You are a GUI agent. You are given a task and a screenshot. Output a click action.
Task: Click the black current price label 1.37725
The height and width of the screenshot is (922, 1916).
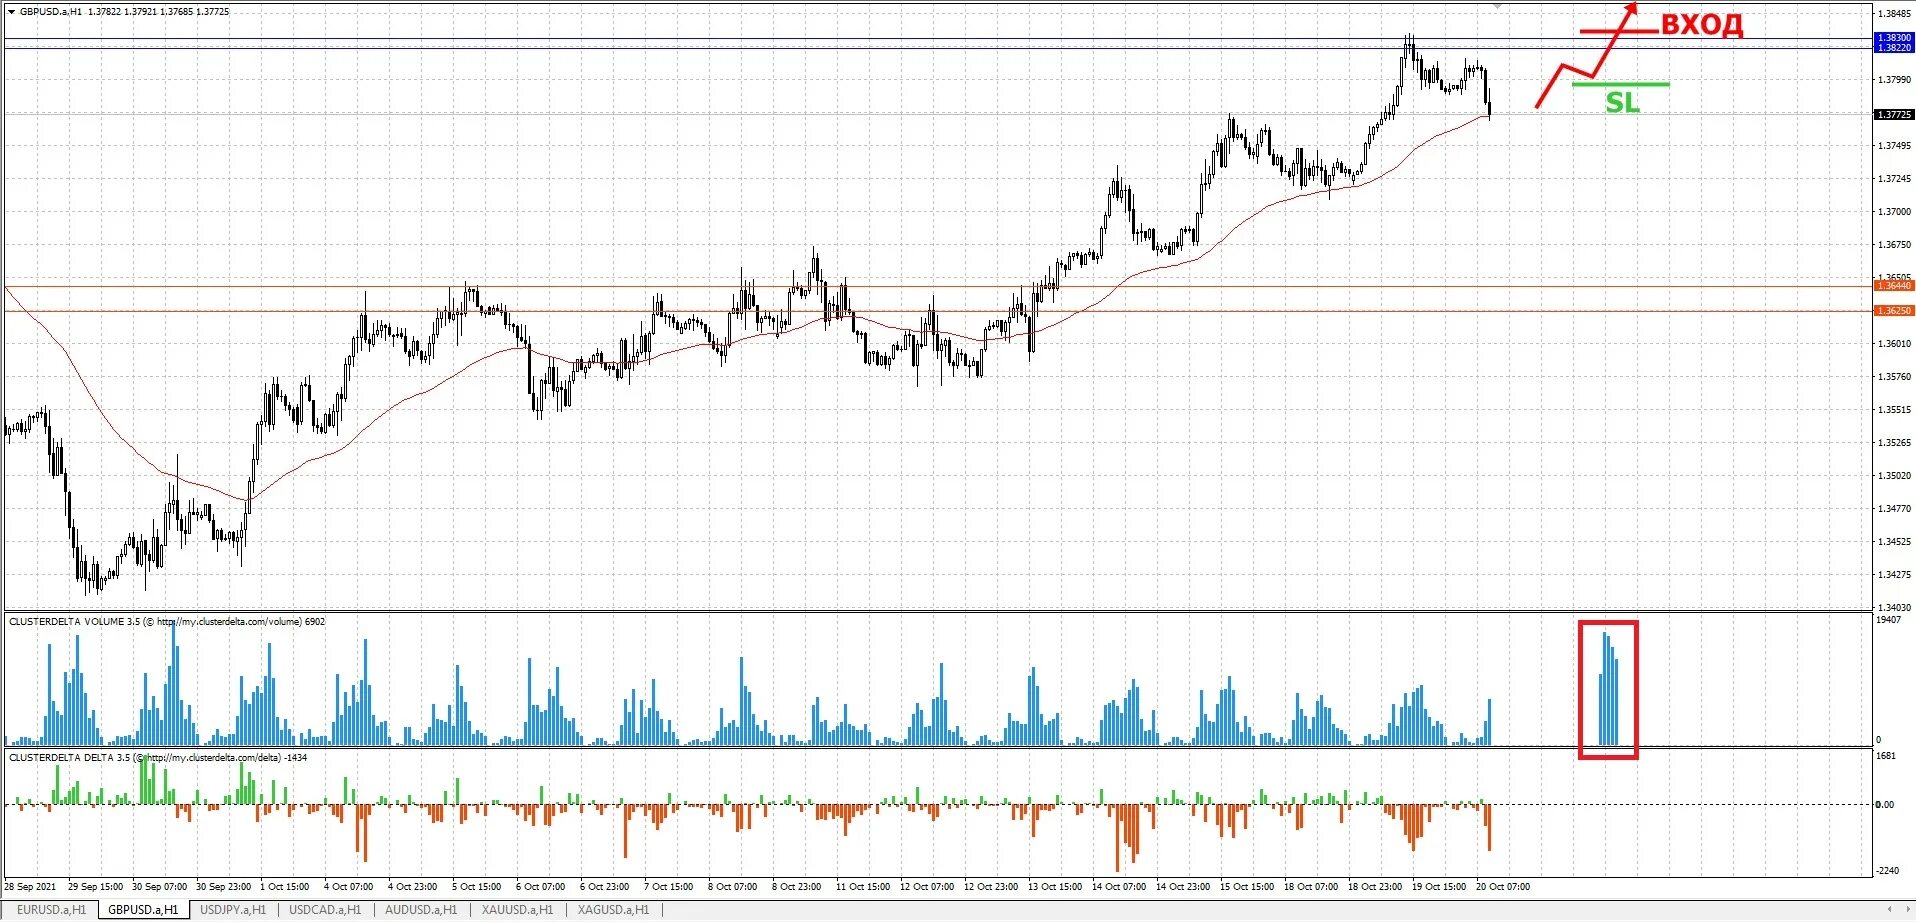click(x=1893, y=115)
